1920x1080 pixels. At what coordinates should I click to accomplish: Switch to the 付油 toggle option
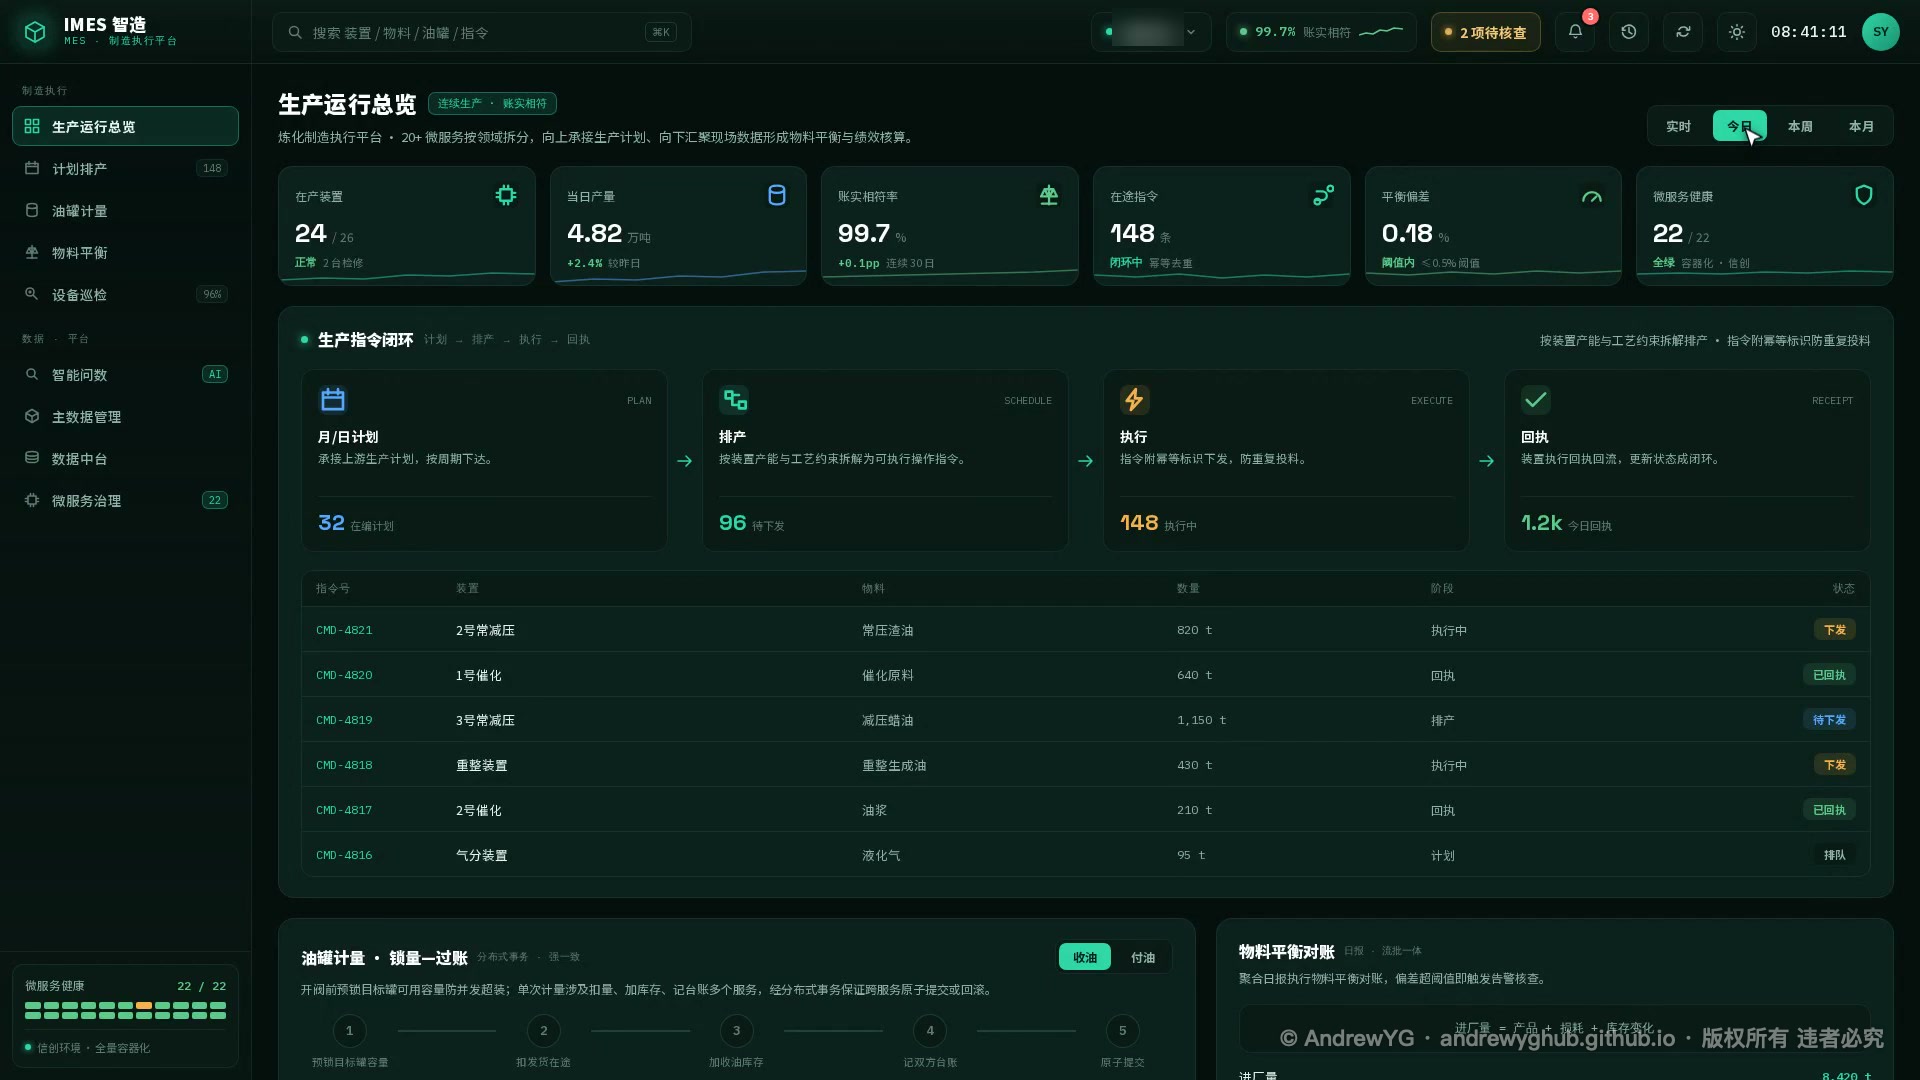(1143, 958)
